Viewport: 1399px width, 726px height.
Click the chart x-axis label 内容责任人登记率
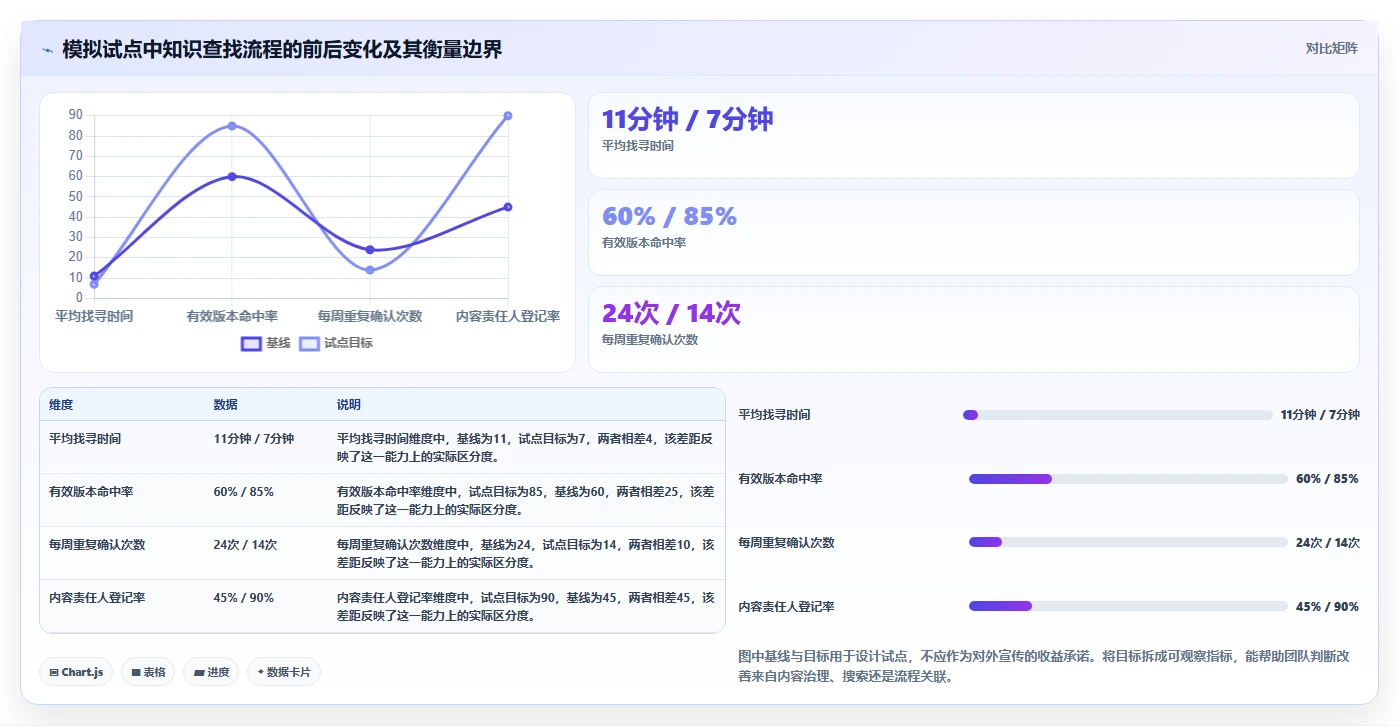[508, 316]
